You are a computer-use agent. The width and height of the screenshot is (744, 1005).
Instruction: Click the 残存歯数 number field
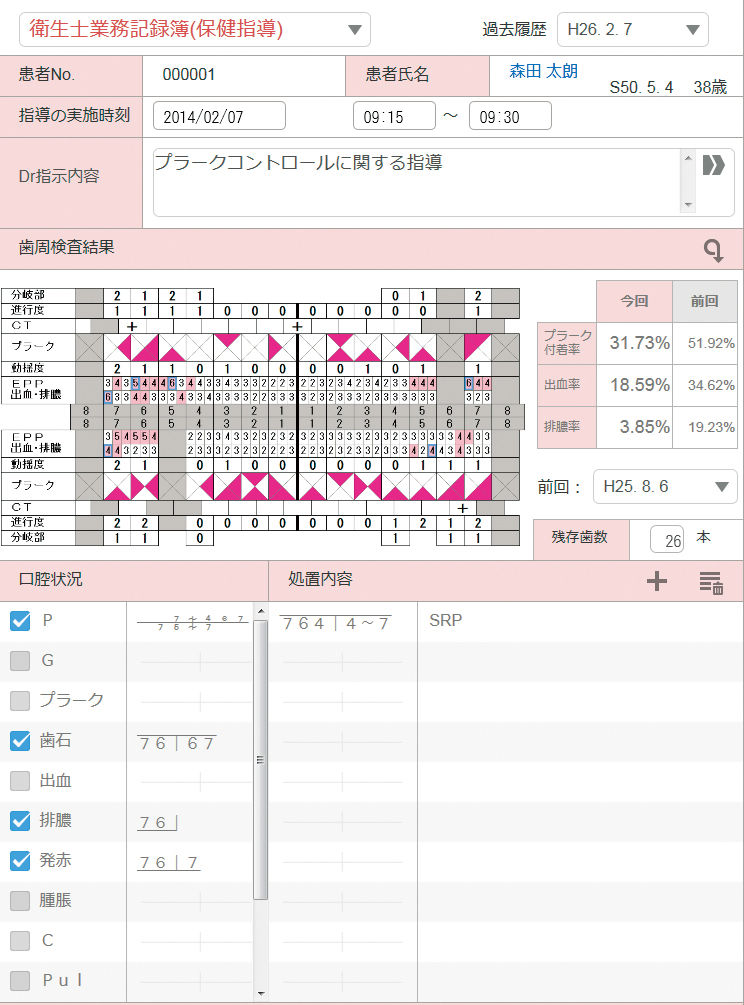[x=666, y=540]
